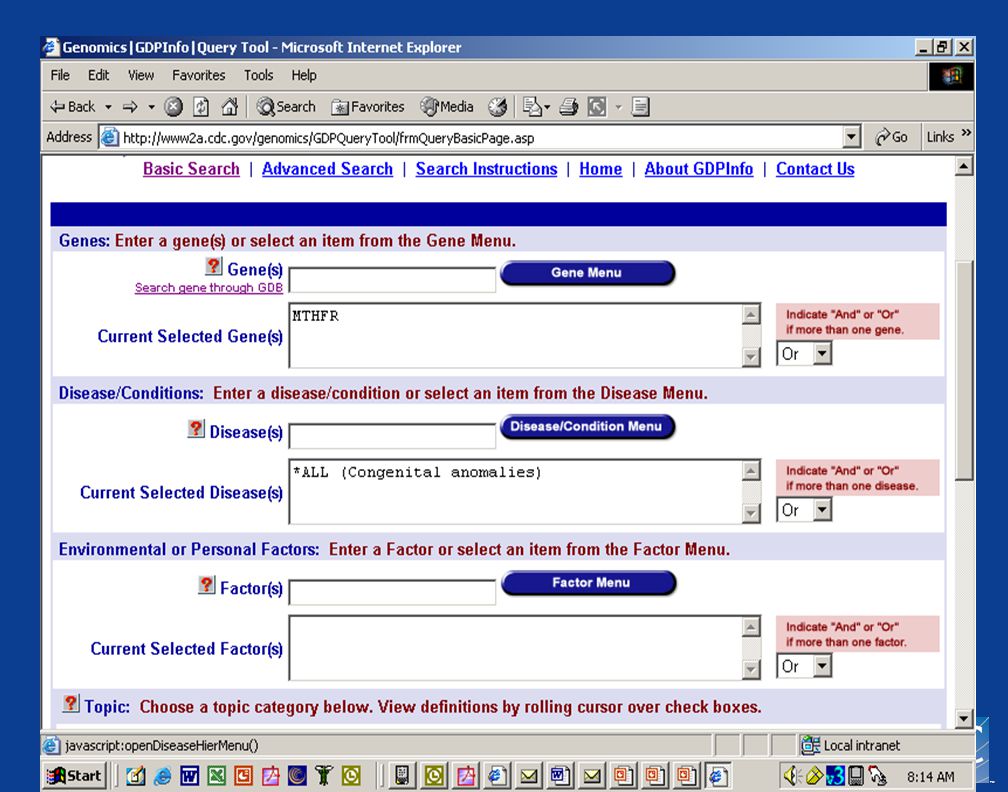The width and height of the screenshot is (1008, 792).
Task: Print the page with printer icon
Action: point(568,107)
